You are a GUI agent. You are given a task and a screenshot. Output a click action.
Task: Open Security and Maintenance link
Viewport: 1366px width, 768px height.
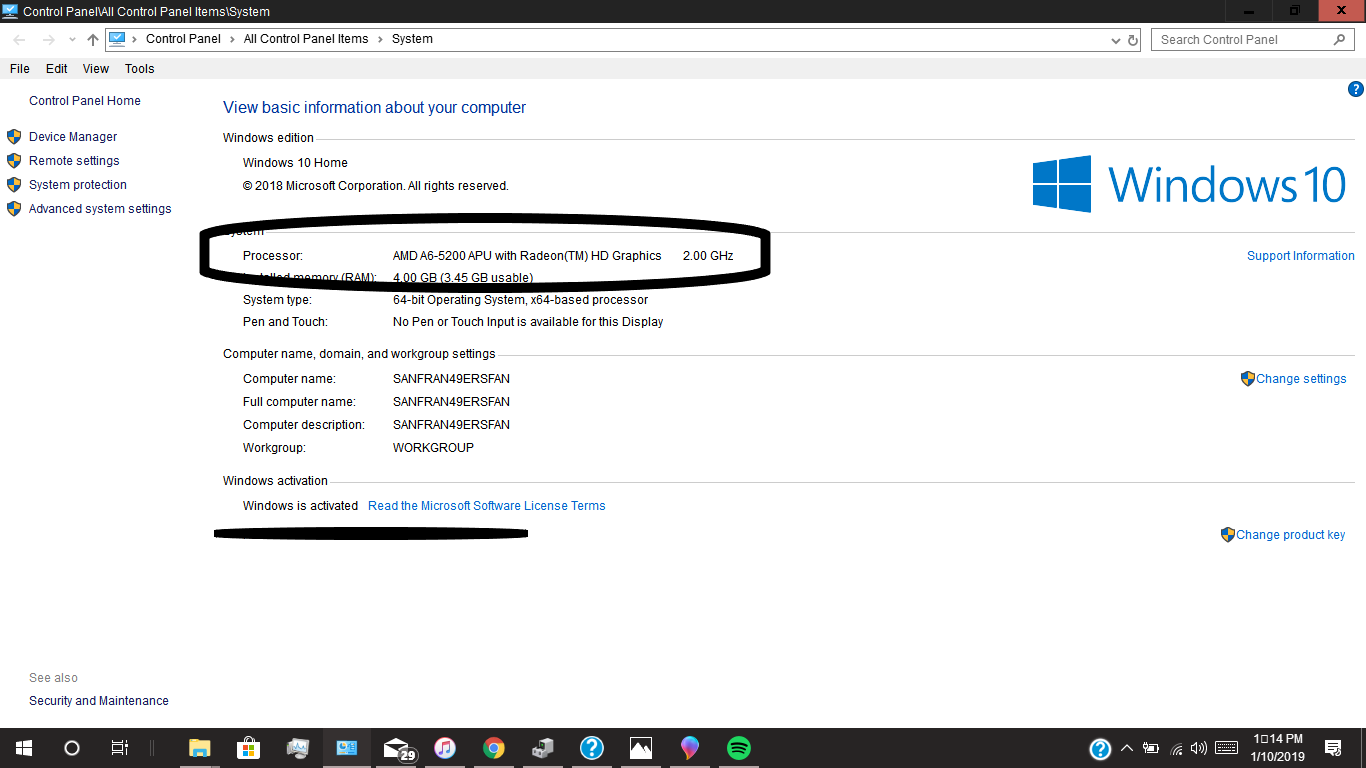[99, 701]
